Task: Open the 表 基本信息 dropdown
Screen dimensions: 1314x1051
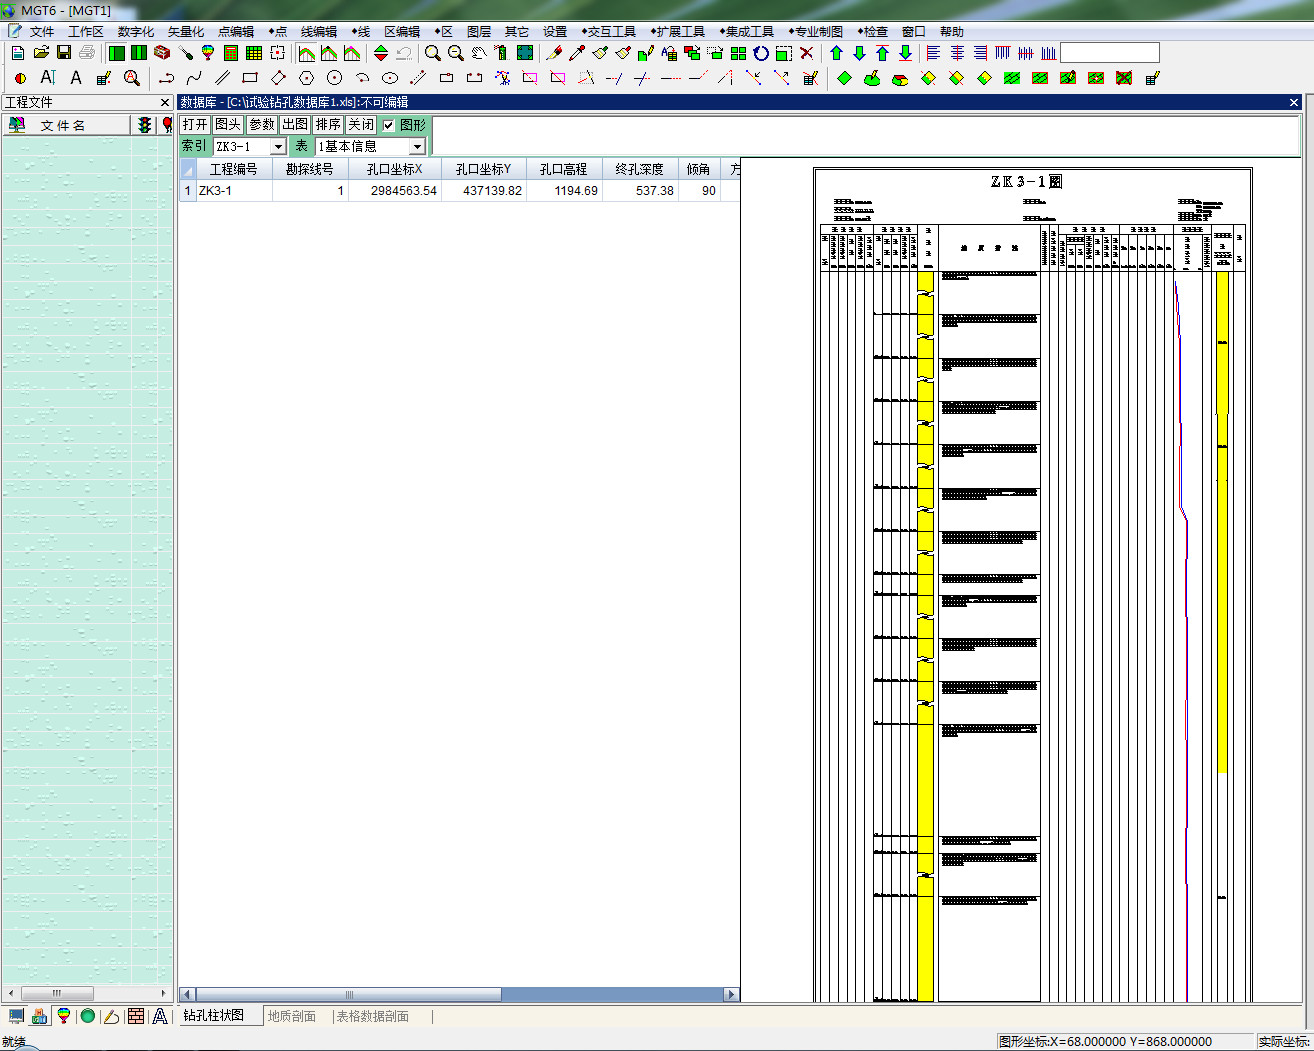Action: [x=417, y=147]
